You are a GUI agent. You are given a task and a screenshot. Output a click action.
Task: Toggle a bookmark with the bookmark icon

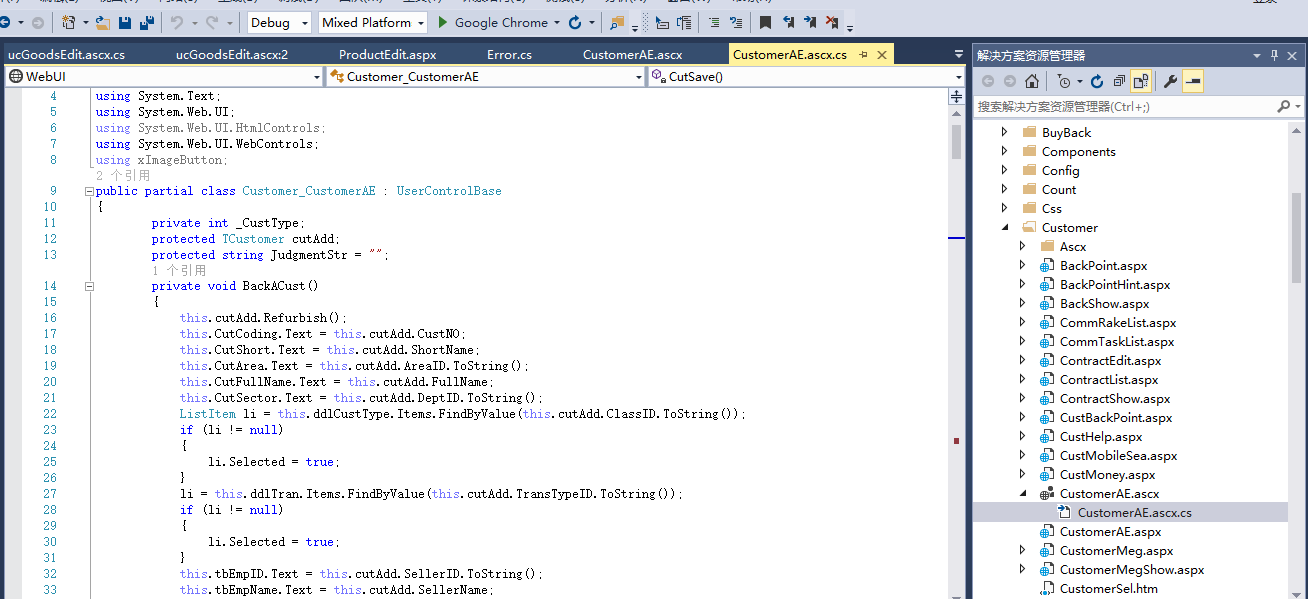(x=765, y=22)
